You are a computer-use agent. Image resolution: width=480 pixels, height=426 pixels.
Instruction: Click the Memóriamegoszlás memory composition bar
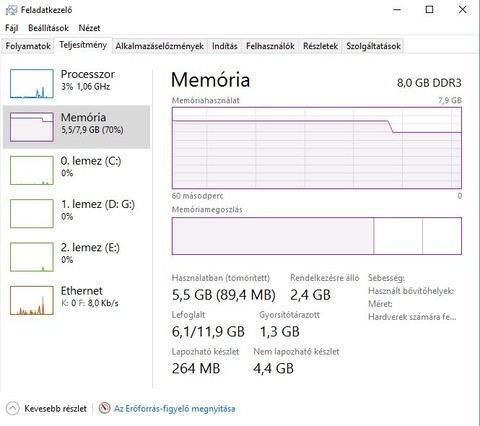pos(317,236)
